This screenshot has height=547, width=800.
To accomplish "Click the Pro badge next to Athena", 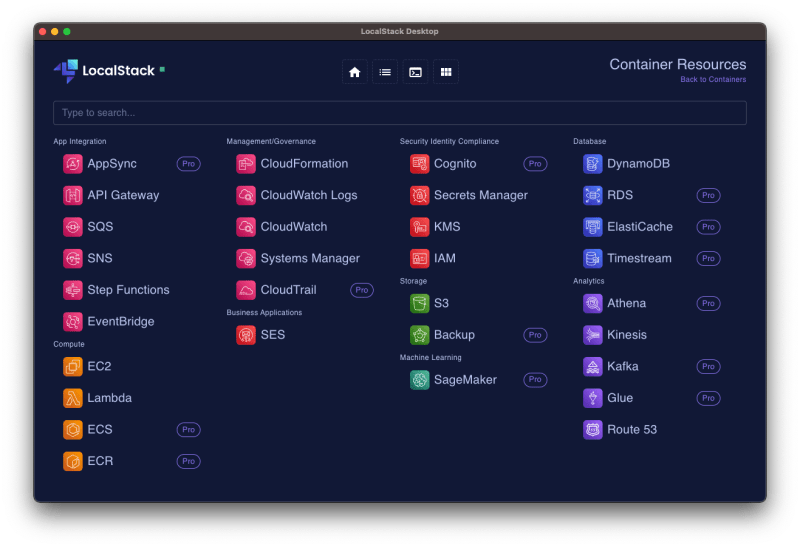I will [x=708, y=304].
